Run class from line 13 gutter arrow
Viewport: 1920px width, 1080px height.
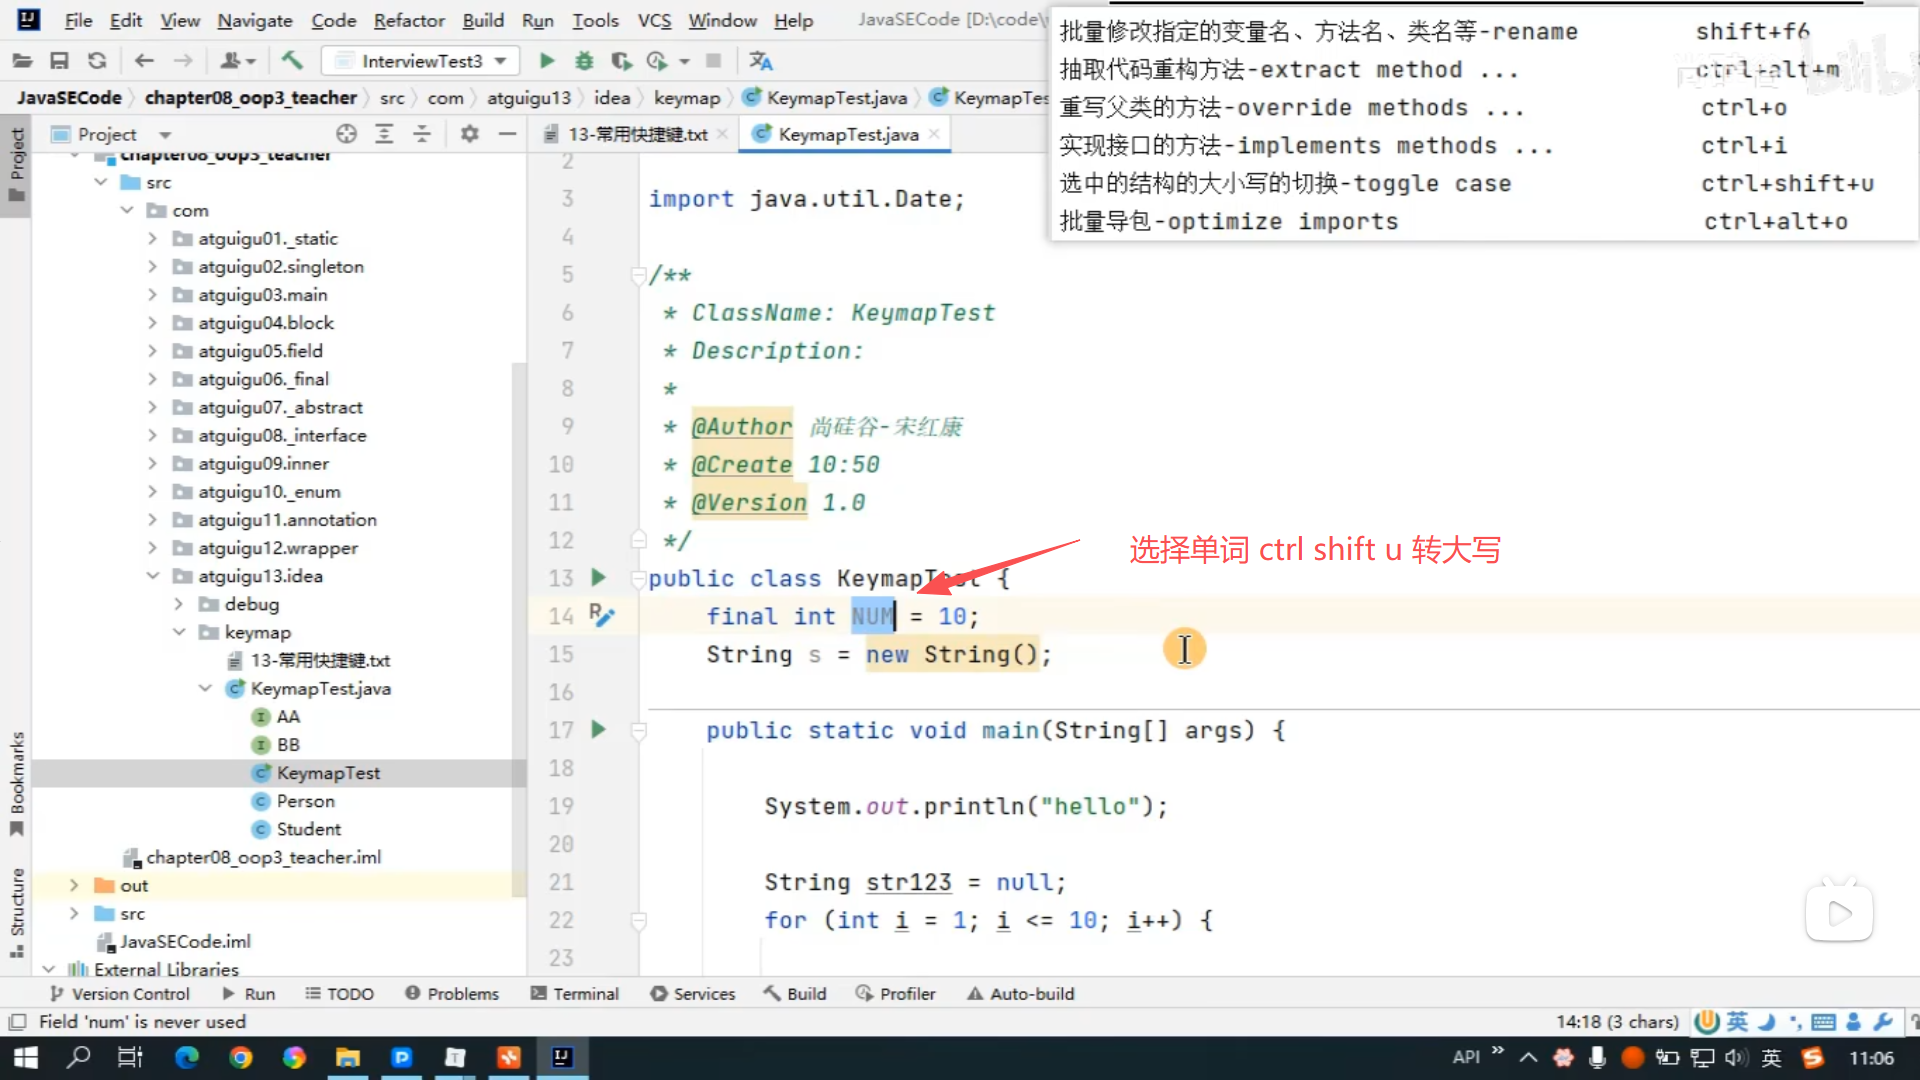pos(598,577)
